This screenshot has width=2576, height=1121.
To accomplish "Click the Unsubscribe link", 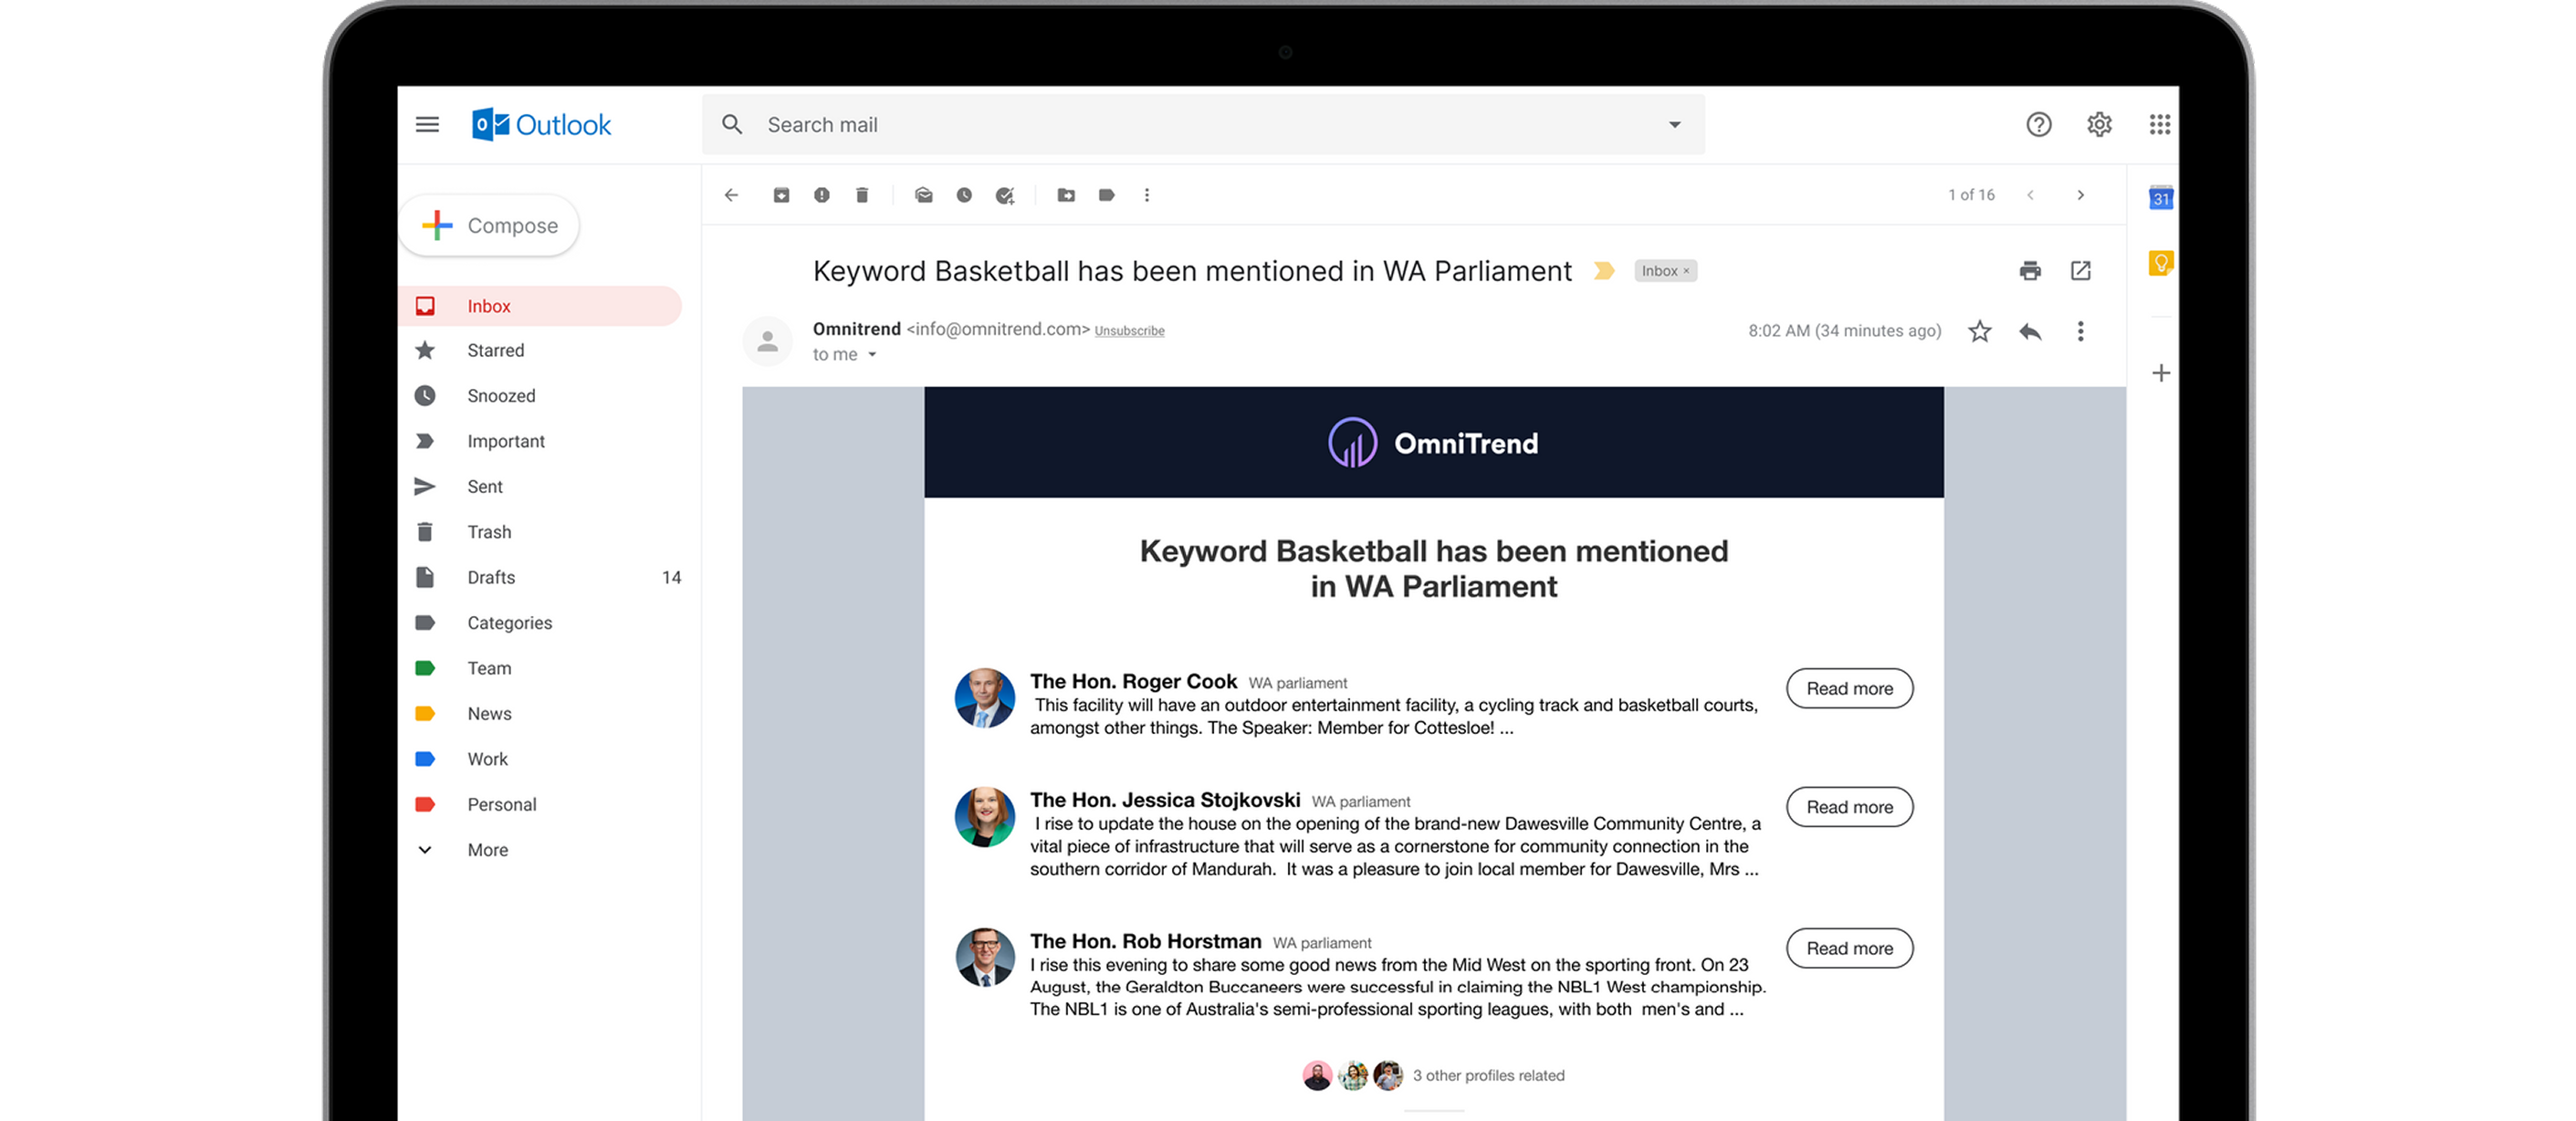I will click(1129, 331).
